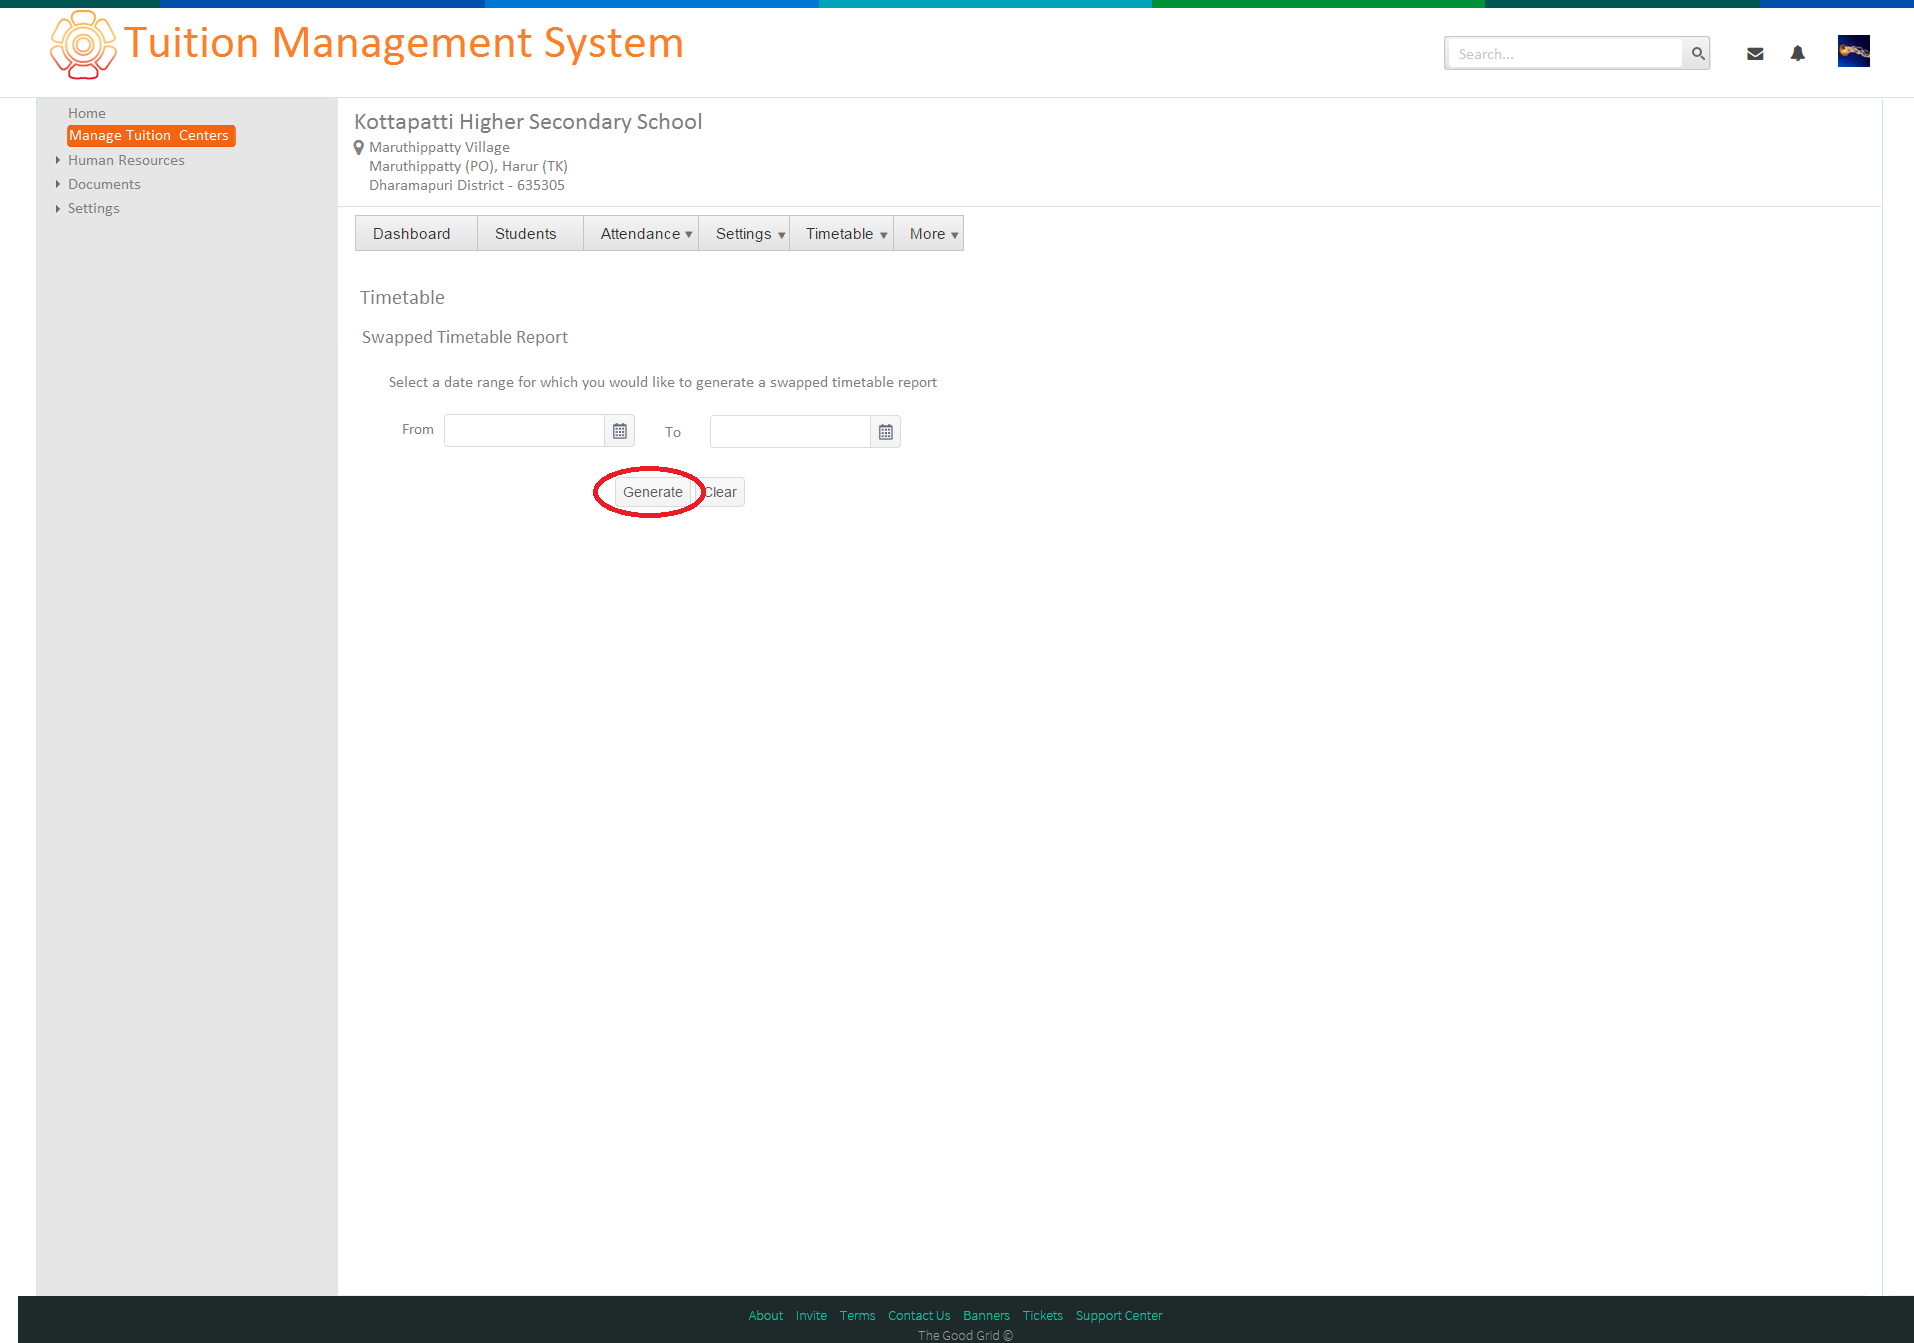The width and height of the screenshot is (1914, 1343).
Task: Click the Dharamapuri District - 635305 line
Action: [467, 185]
